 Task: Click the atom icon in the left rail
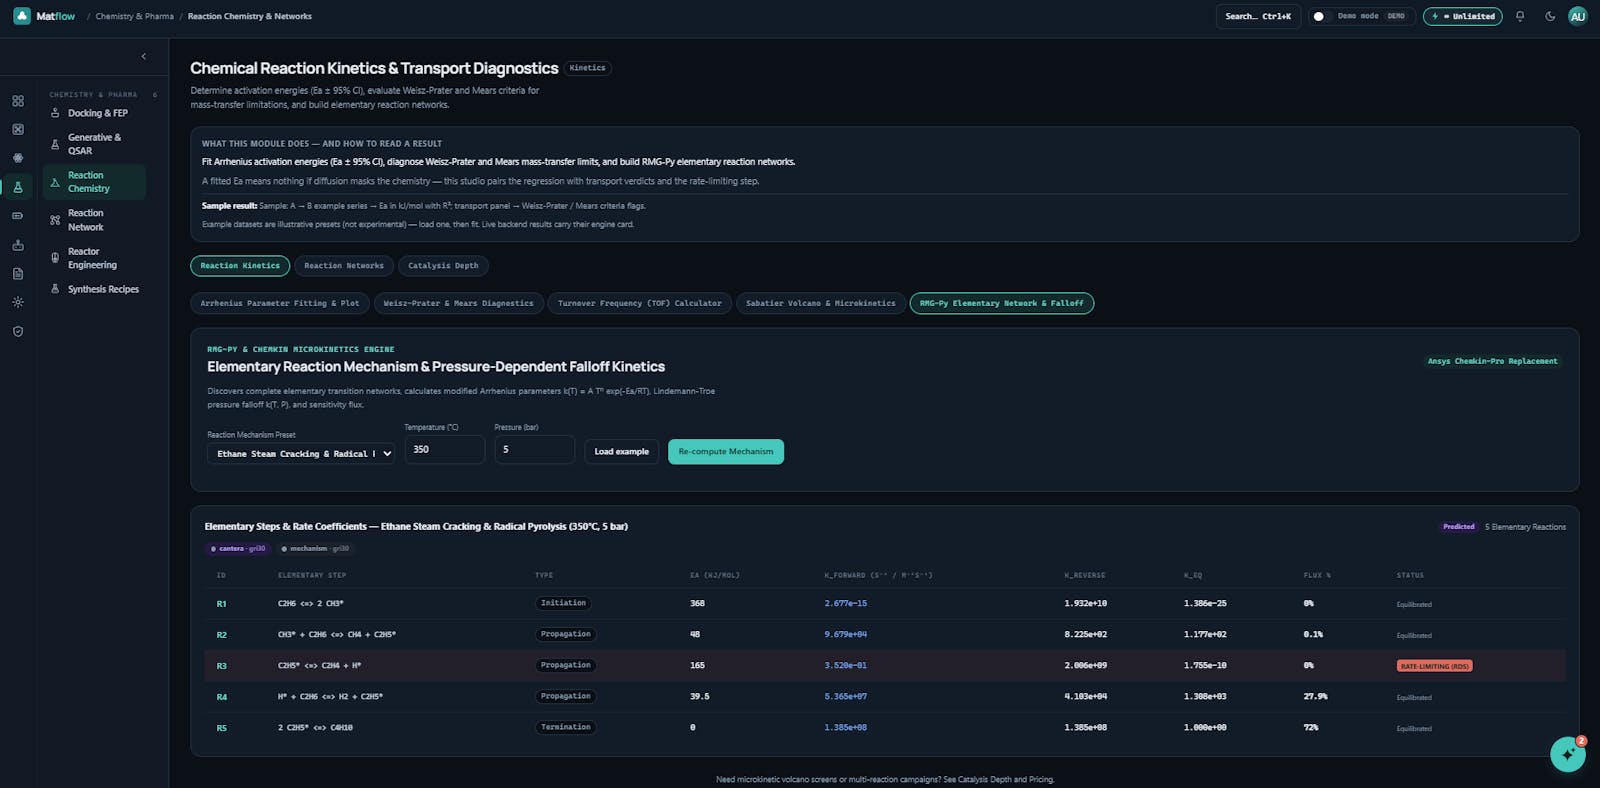point(18,158)
